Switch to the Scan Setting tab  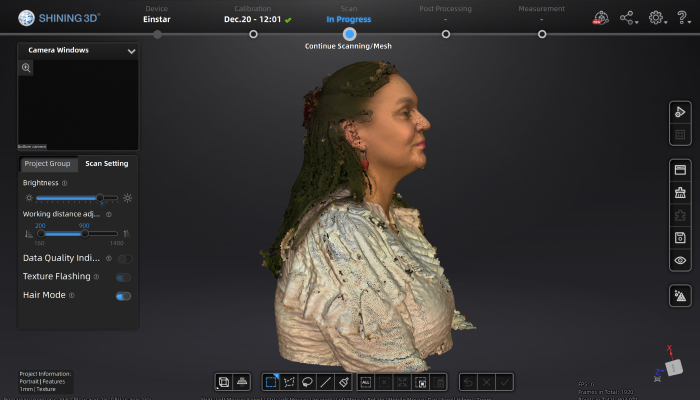(107, 163)
